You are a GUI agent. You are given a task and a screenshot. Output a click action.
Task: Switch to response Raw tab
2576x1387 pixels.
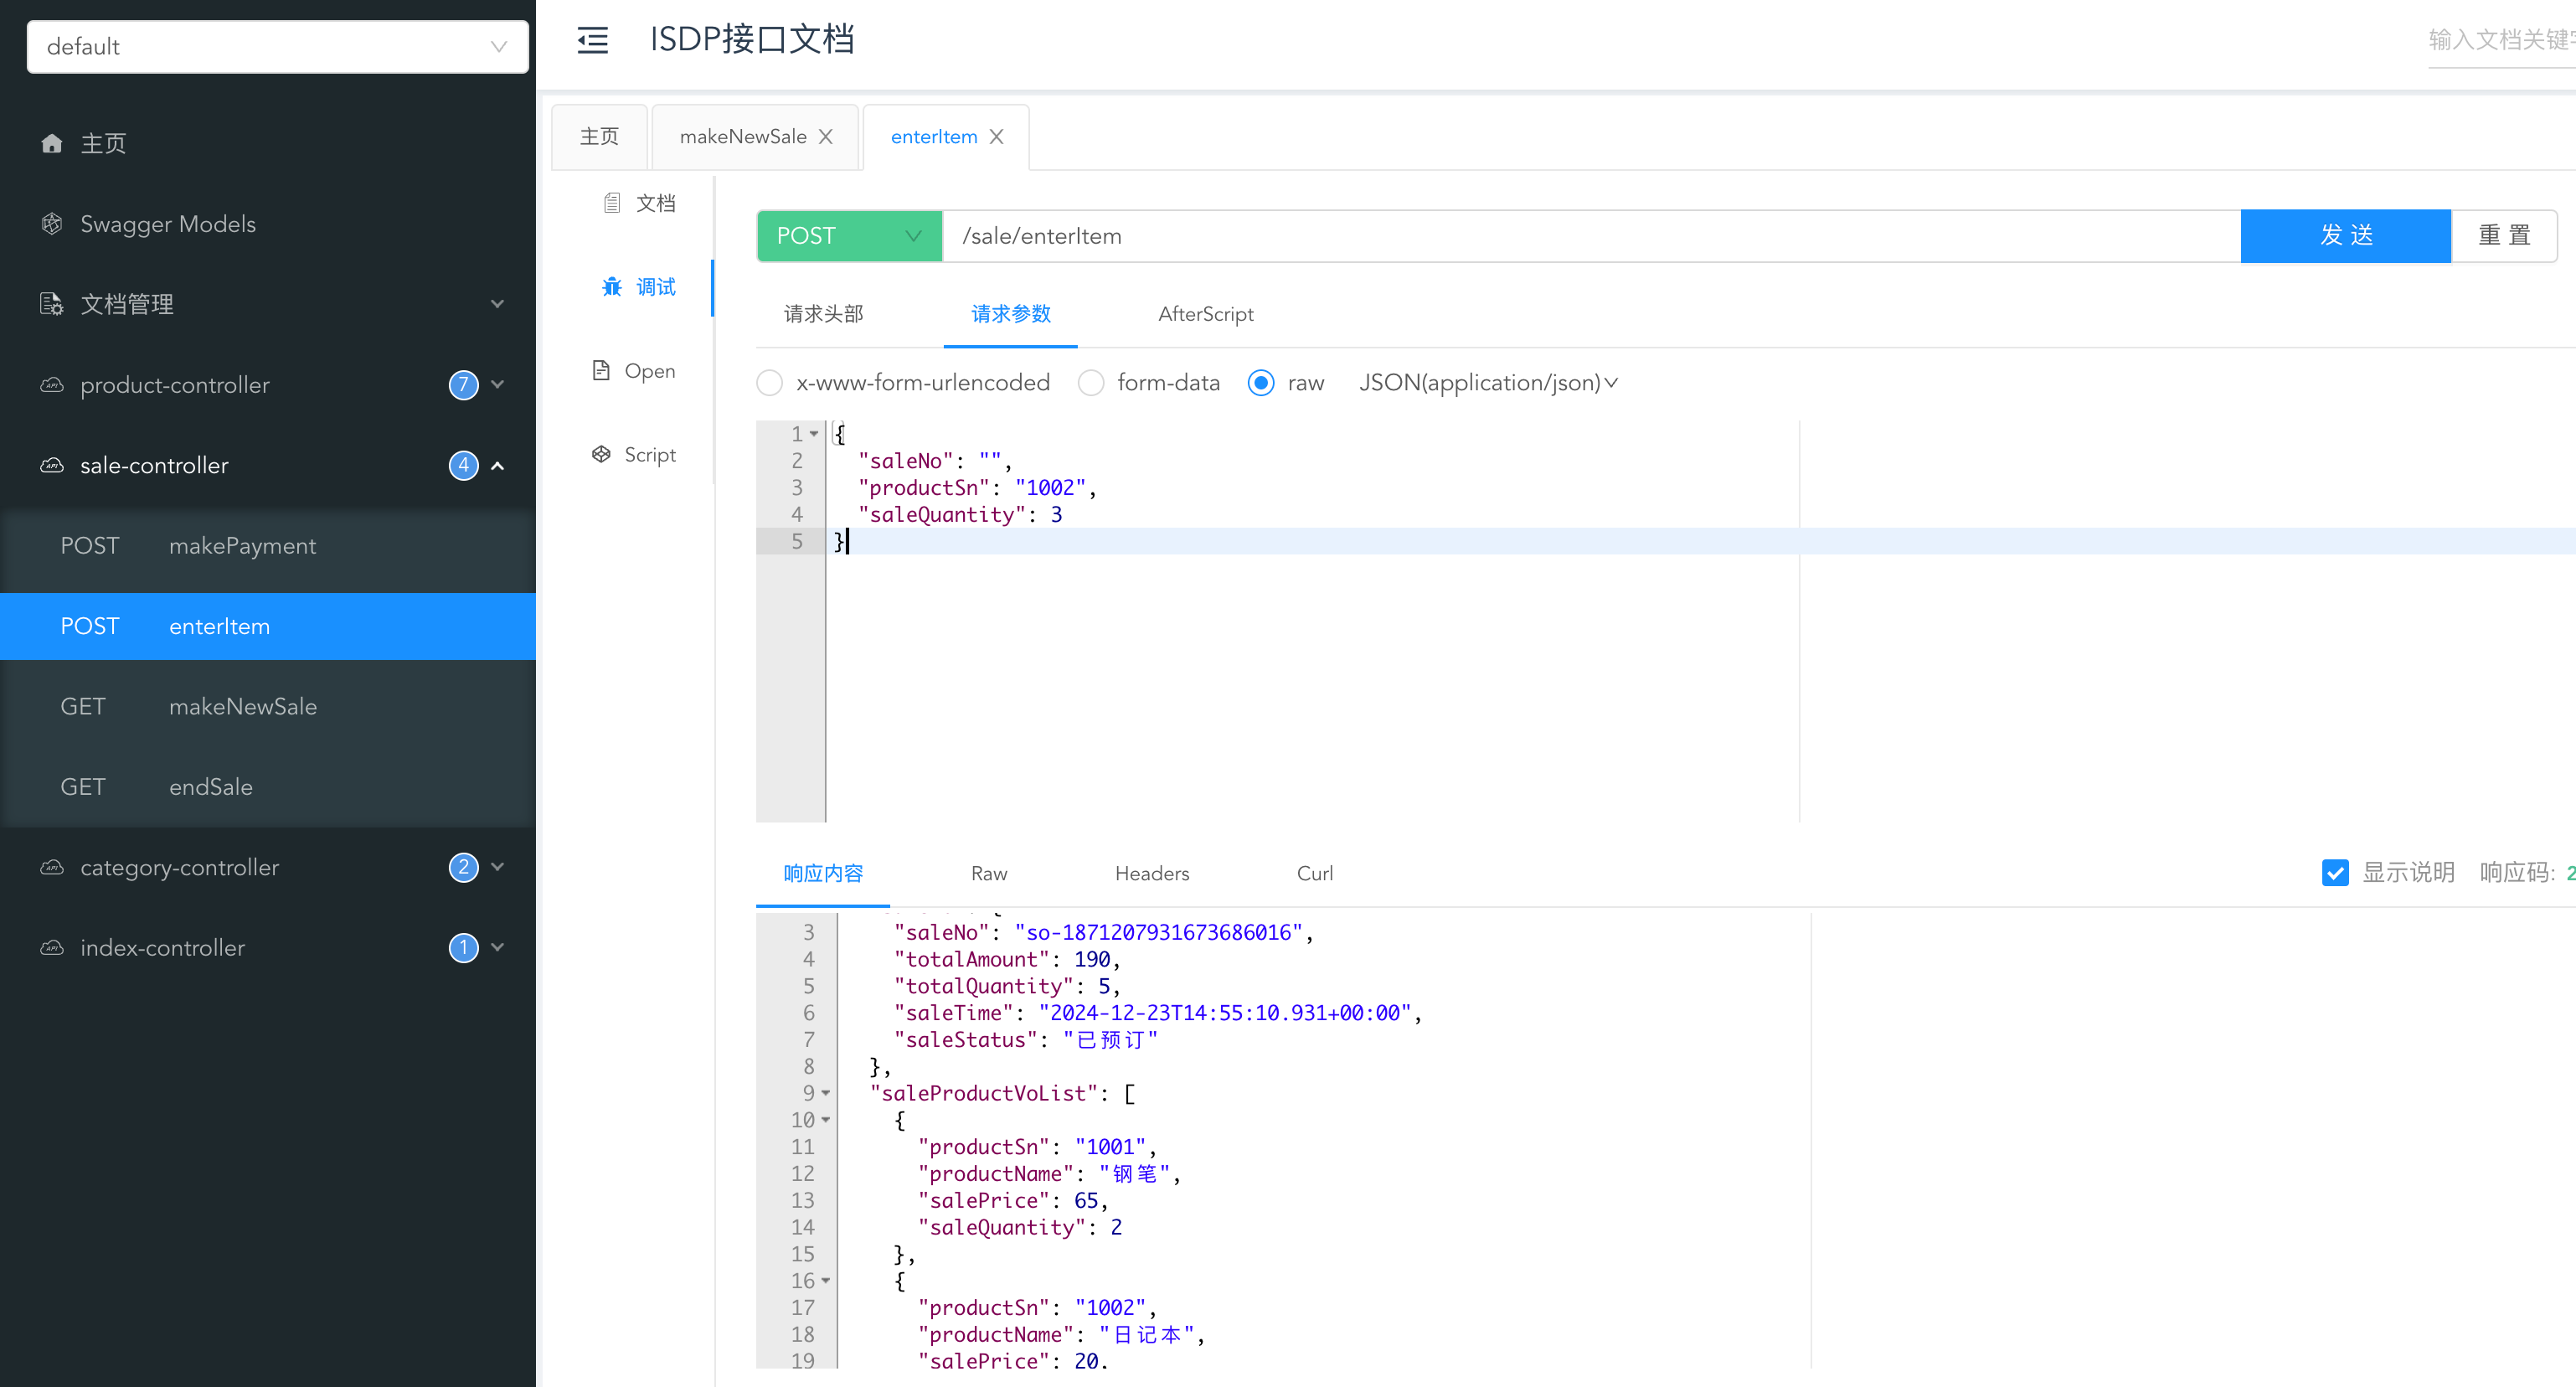pos(989,873)
